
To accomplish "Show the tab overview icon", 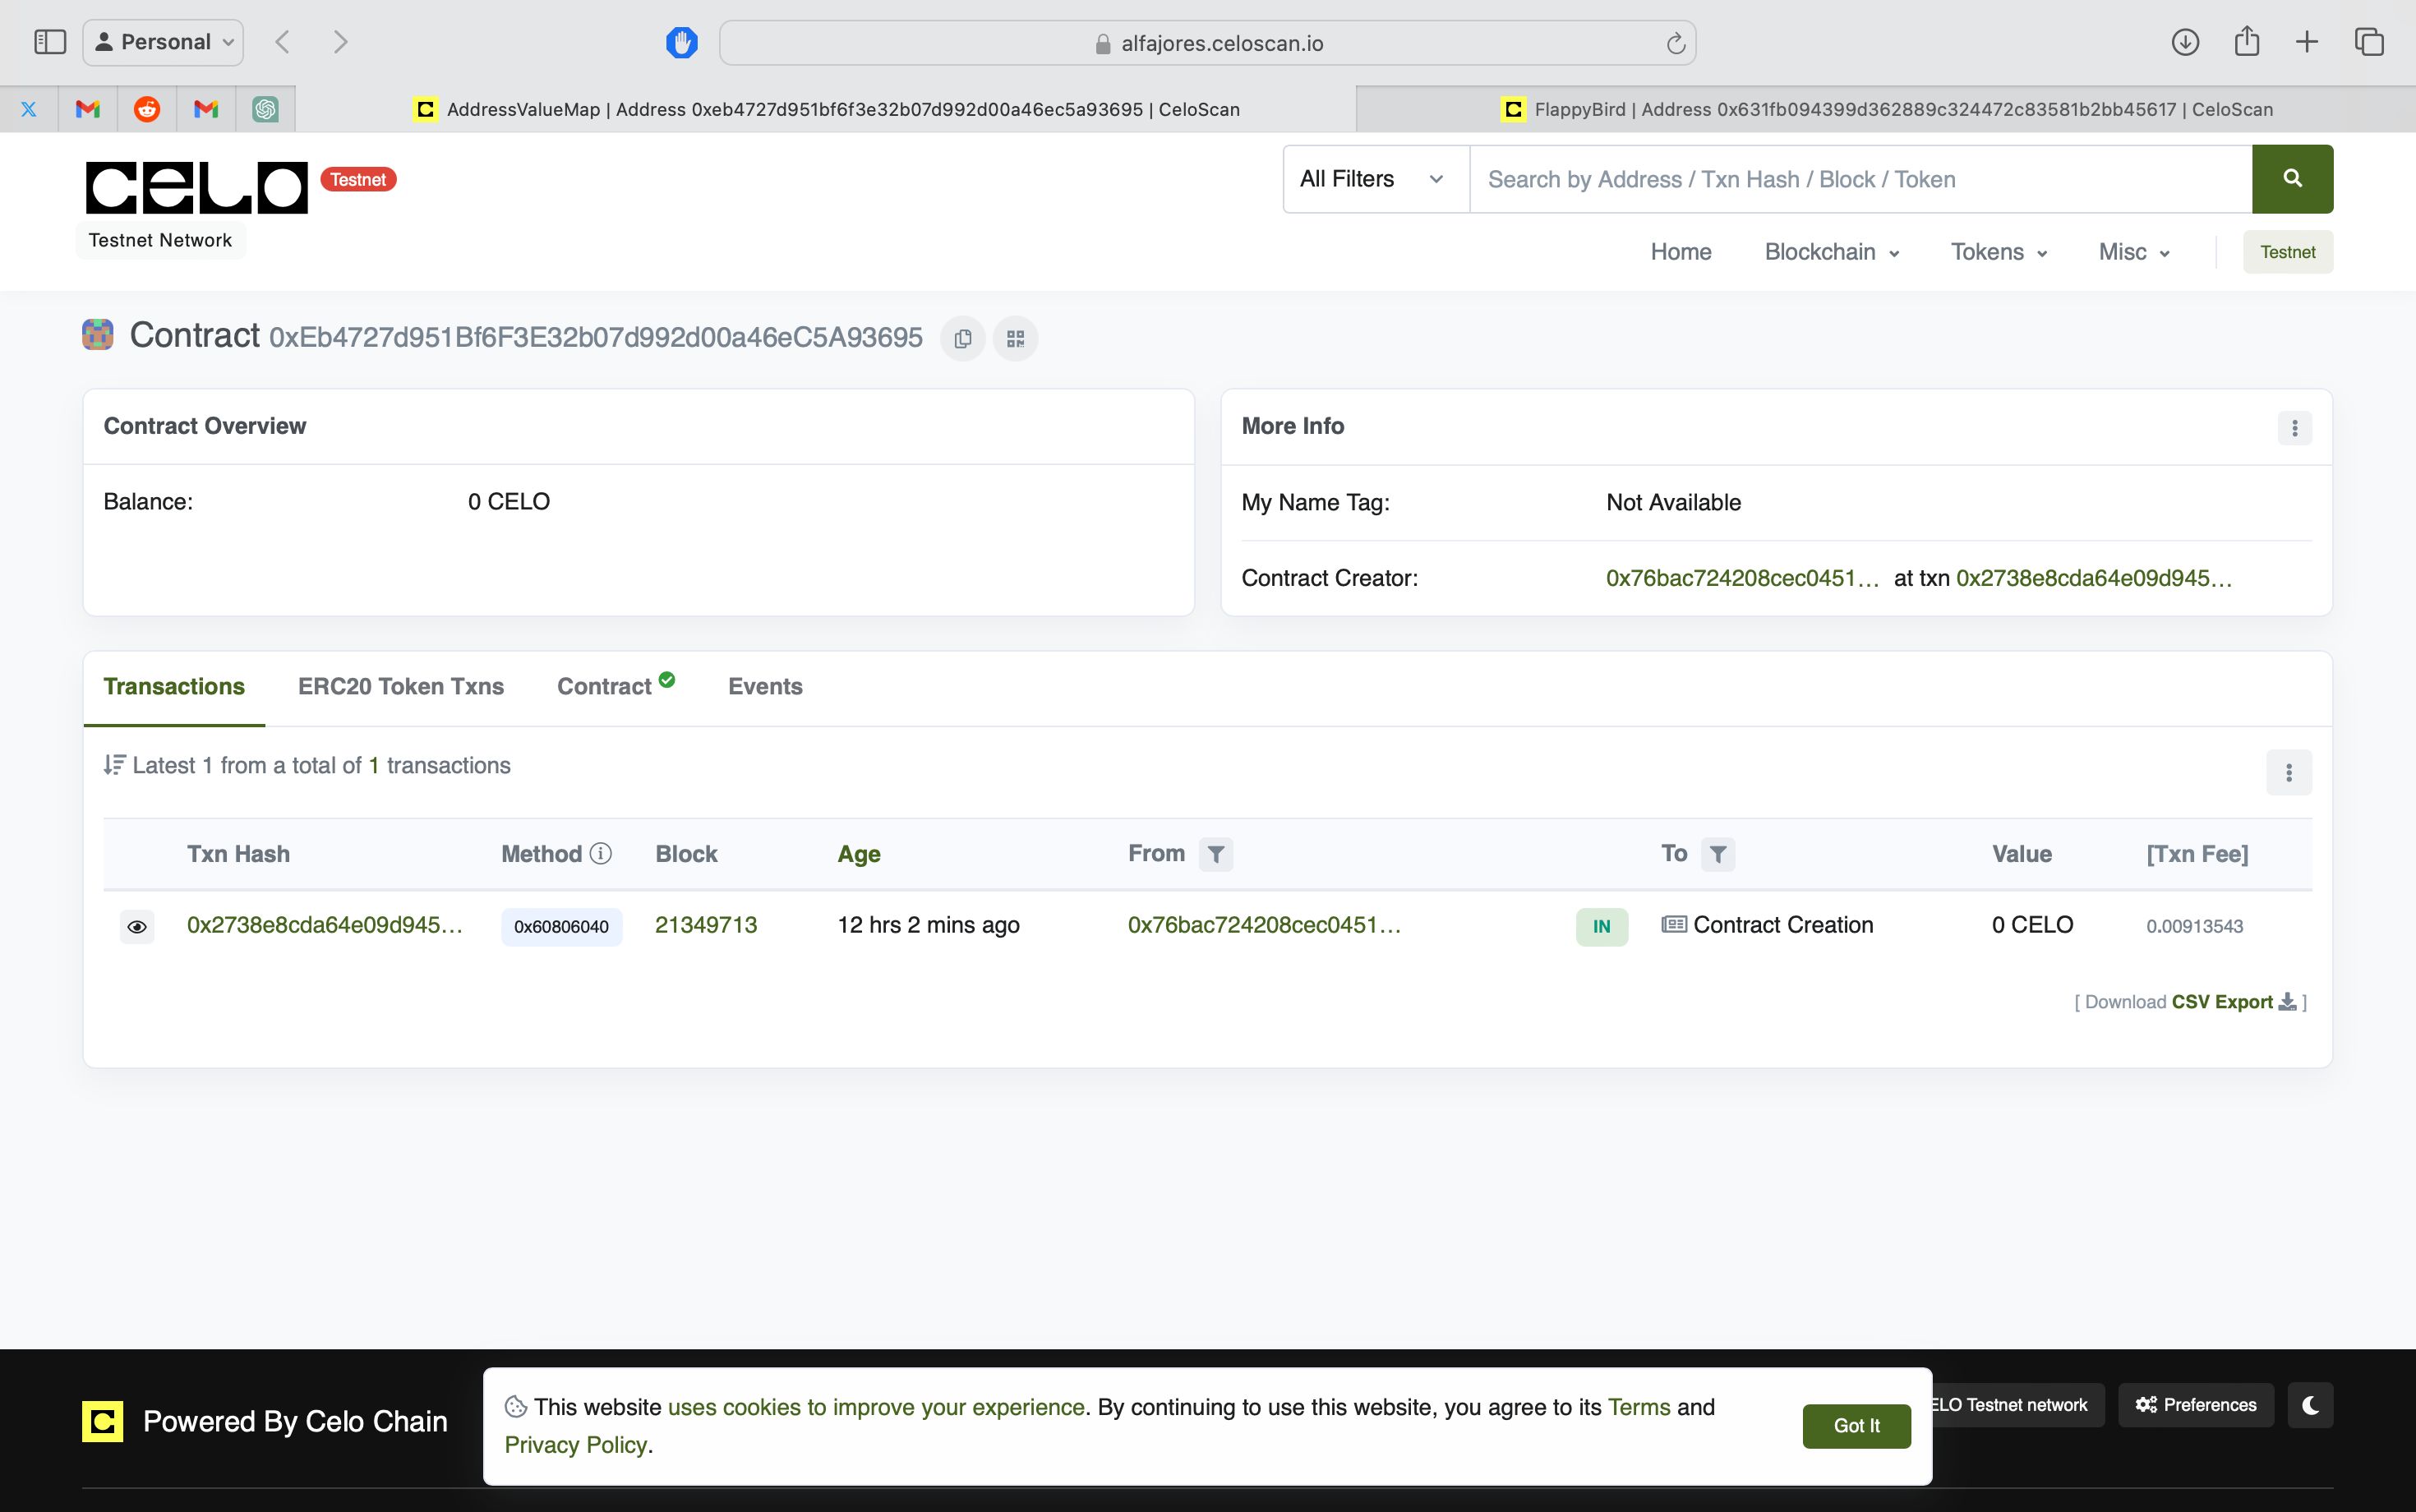I will (x=2369, y=42).
